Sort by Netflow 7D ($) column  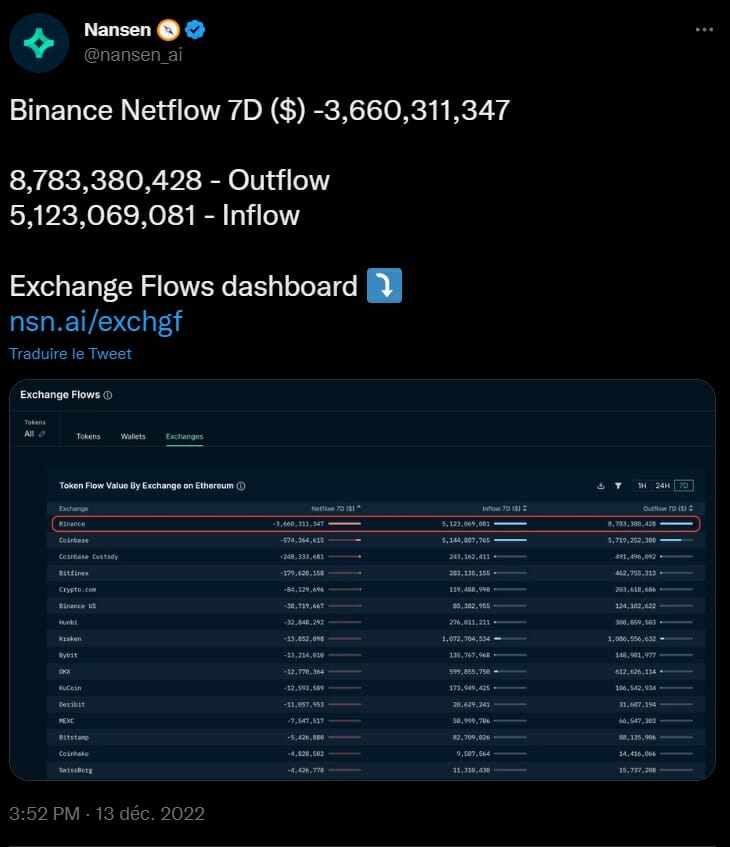click(336, 508)
